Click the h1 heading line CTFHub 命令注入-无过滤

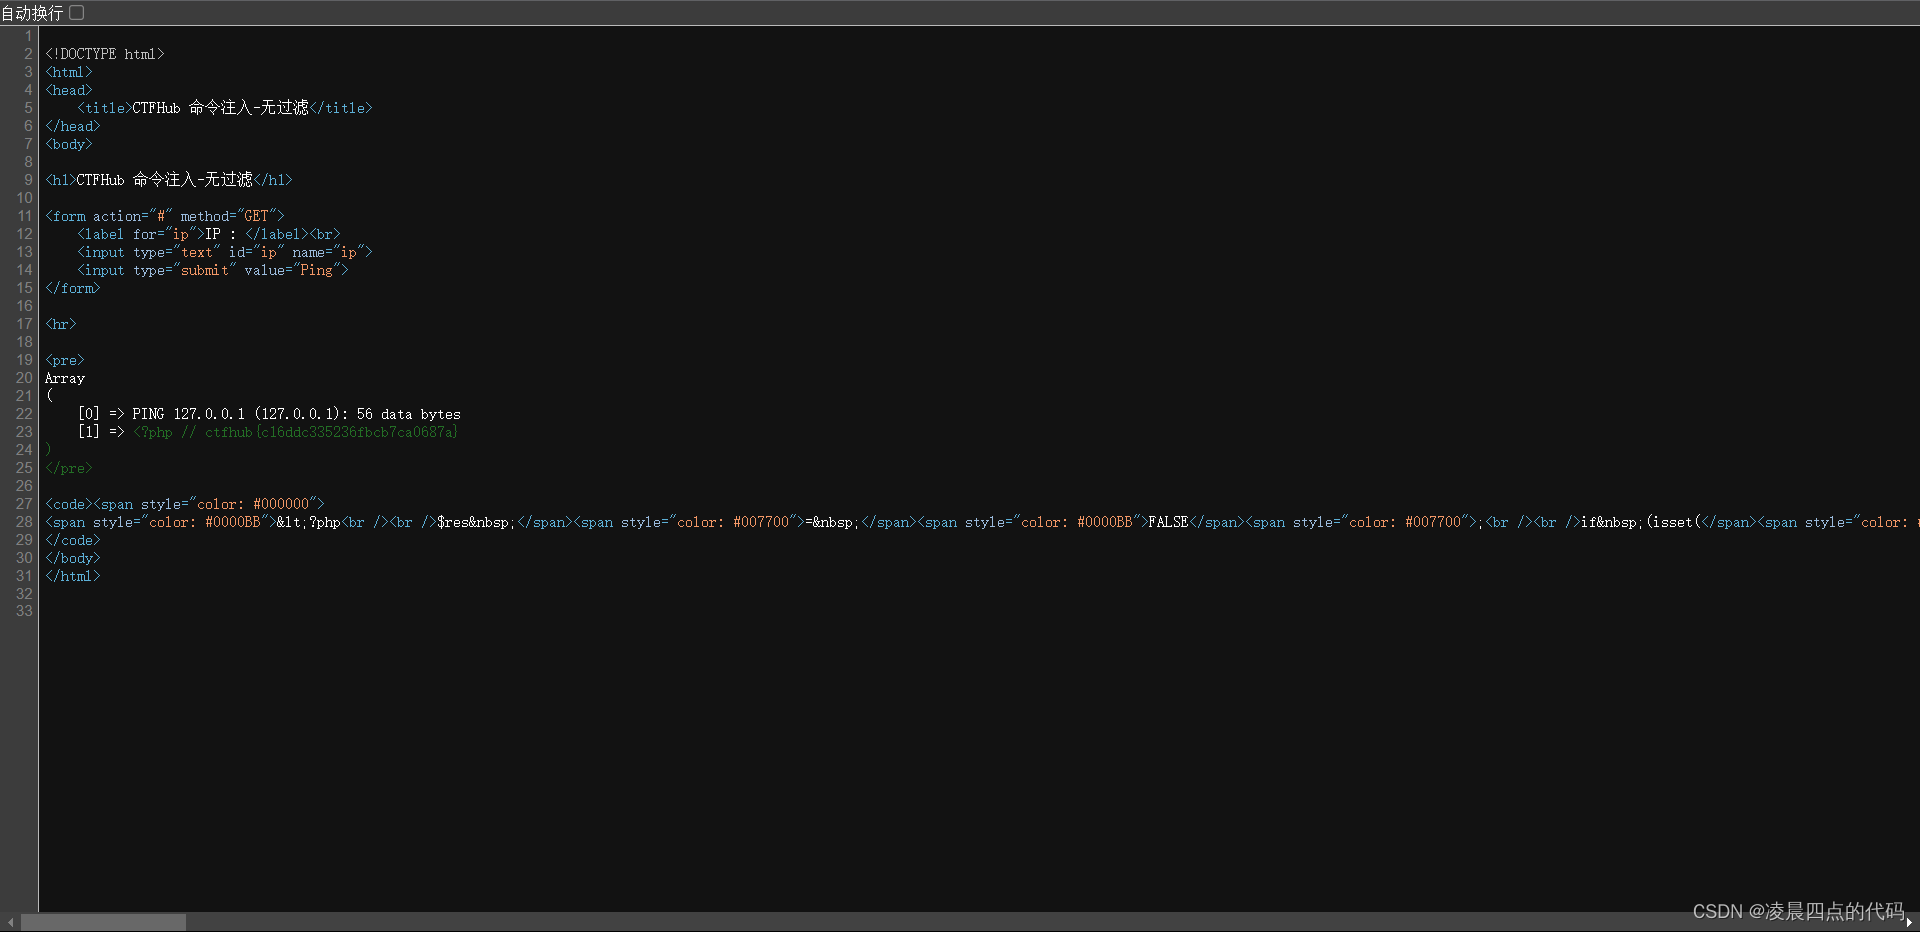pos(169,180)
